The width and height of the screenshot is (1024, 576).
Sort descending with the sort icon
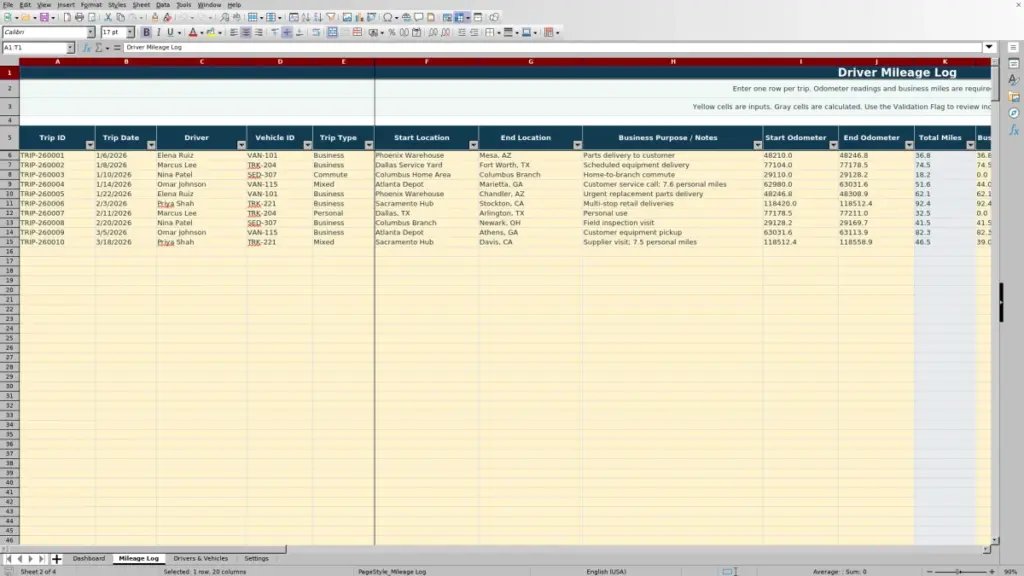click(x=318, y=18)
